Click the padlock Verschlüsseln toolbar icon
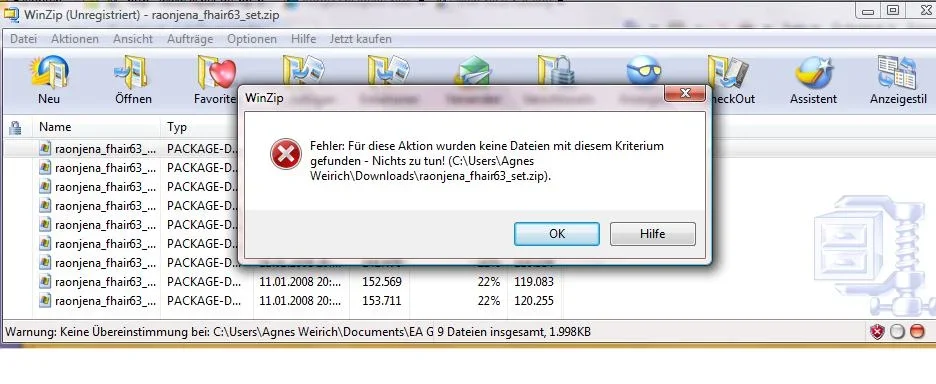Viewport: 936px width, 384px height. [x=556, y=70]
